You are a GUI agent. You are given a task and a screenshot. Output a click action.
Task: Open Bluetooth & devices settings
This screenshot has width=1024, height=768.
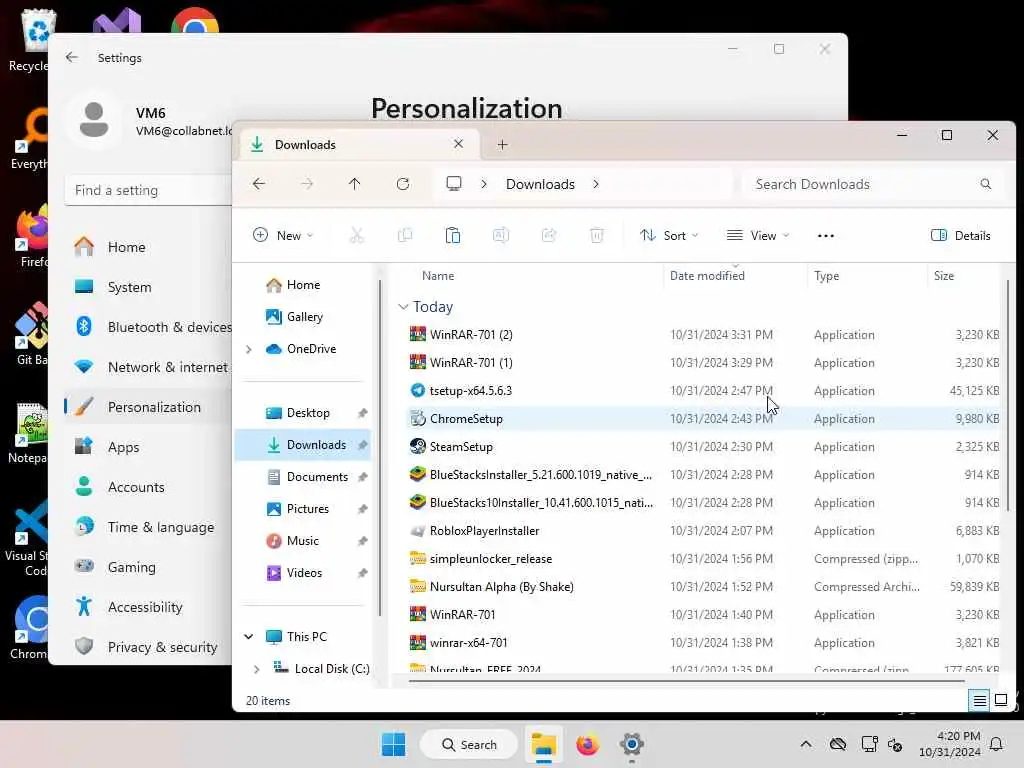point(148,327)
